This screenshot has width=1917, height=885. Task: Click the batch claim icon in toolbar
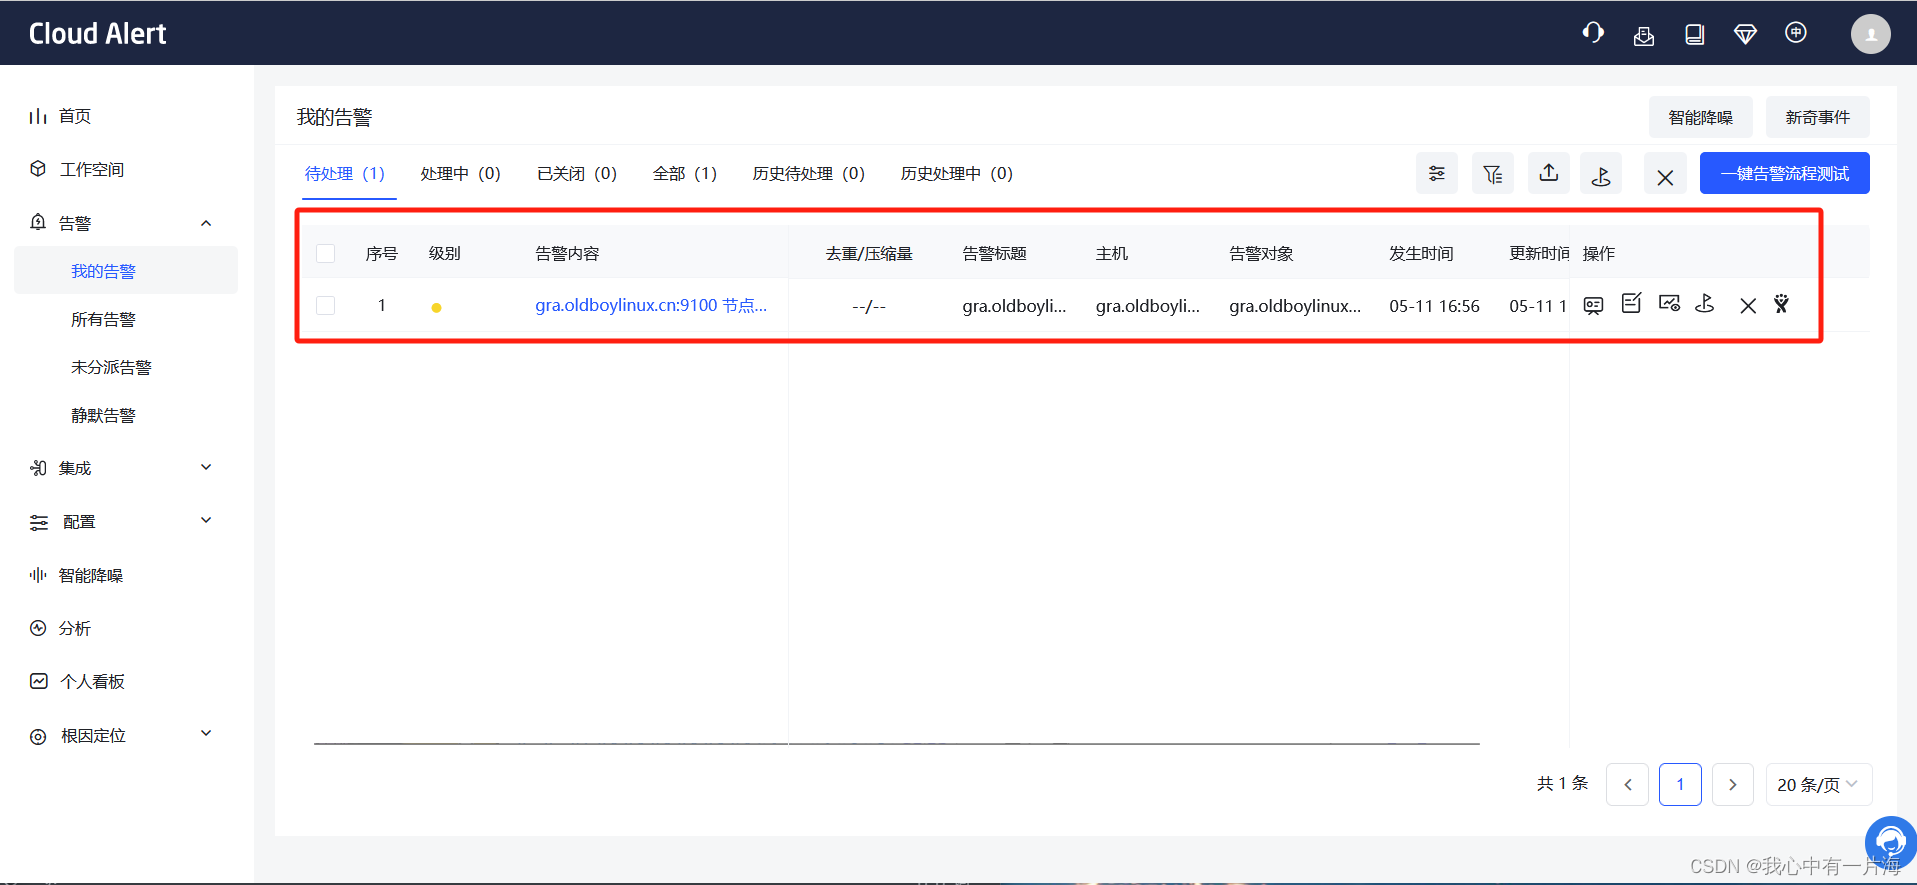click(x=1601, y=174)
